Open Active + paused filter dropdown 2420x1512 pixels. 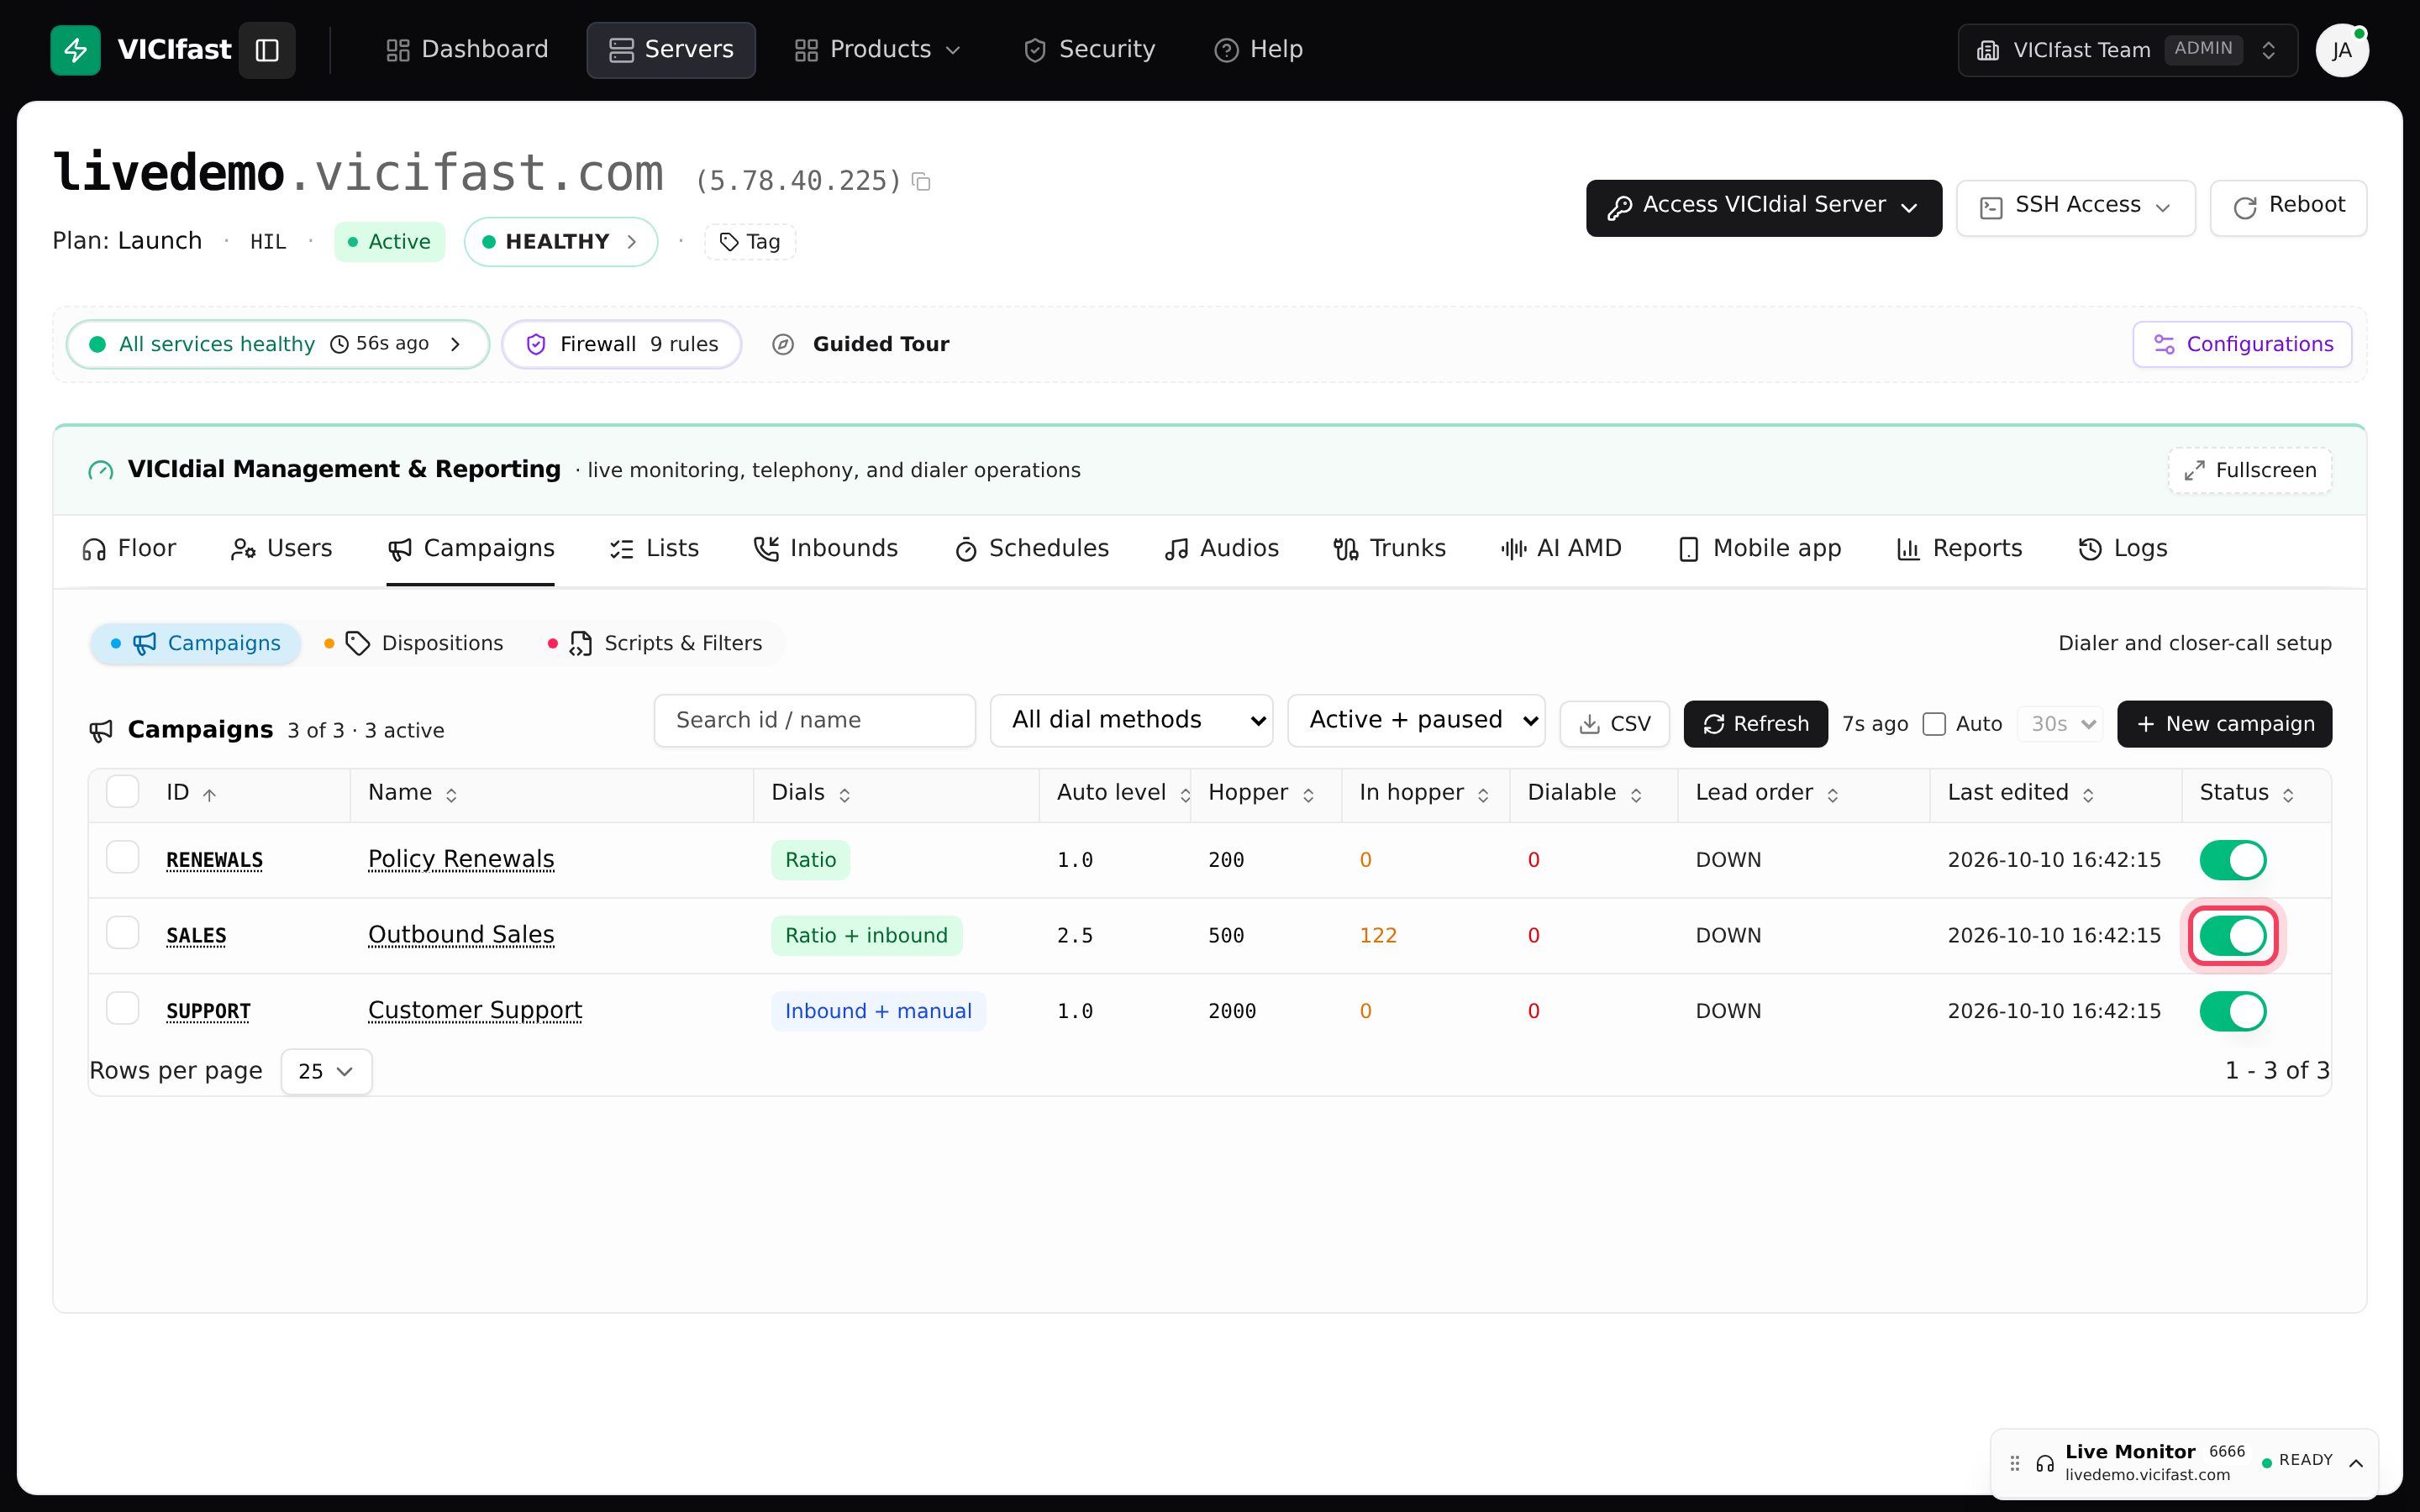click(x=1416, y=720)
